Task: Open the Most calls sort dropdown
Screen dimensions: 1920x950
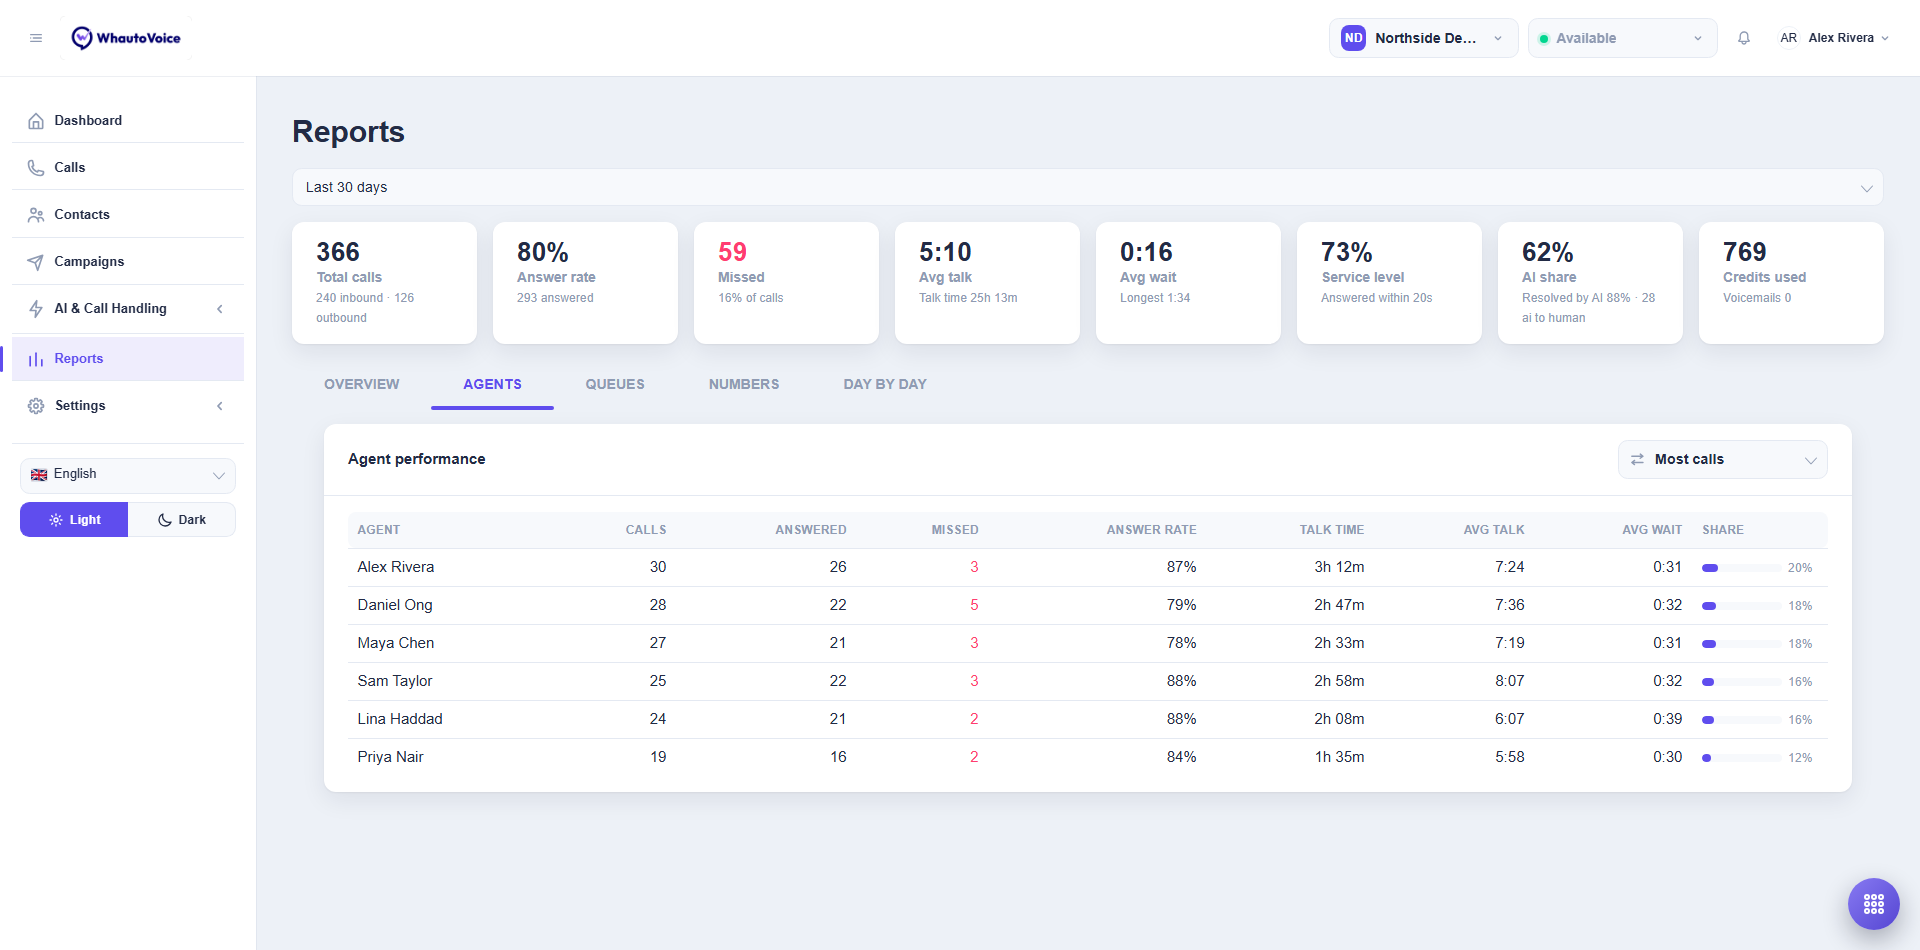Action: tap(1722, 459)
